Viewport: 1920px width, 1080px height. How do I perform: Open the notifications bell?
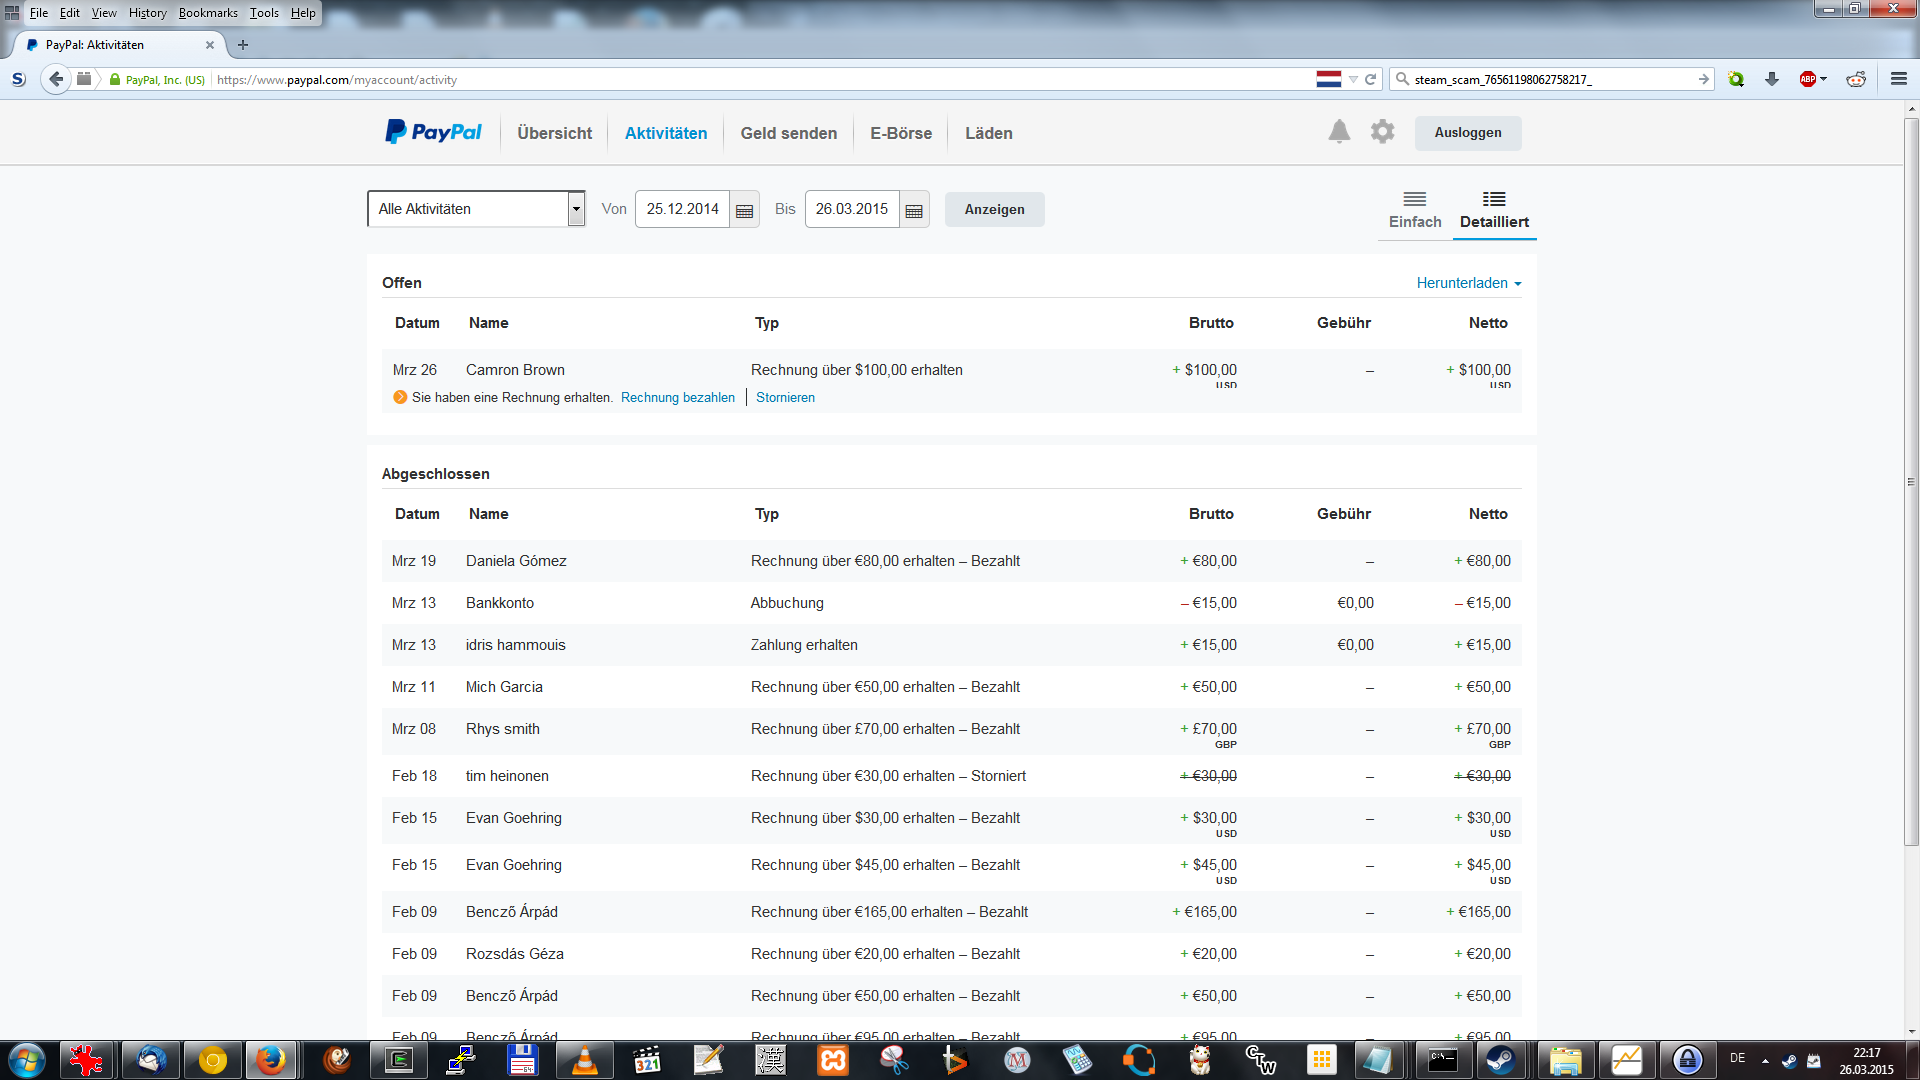coord(1339,132)
